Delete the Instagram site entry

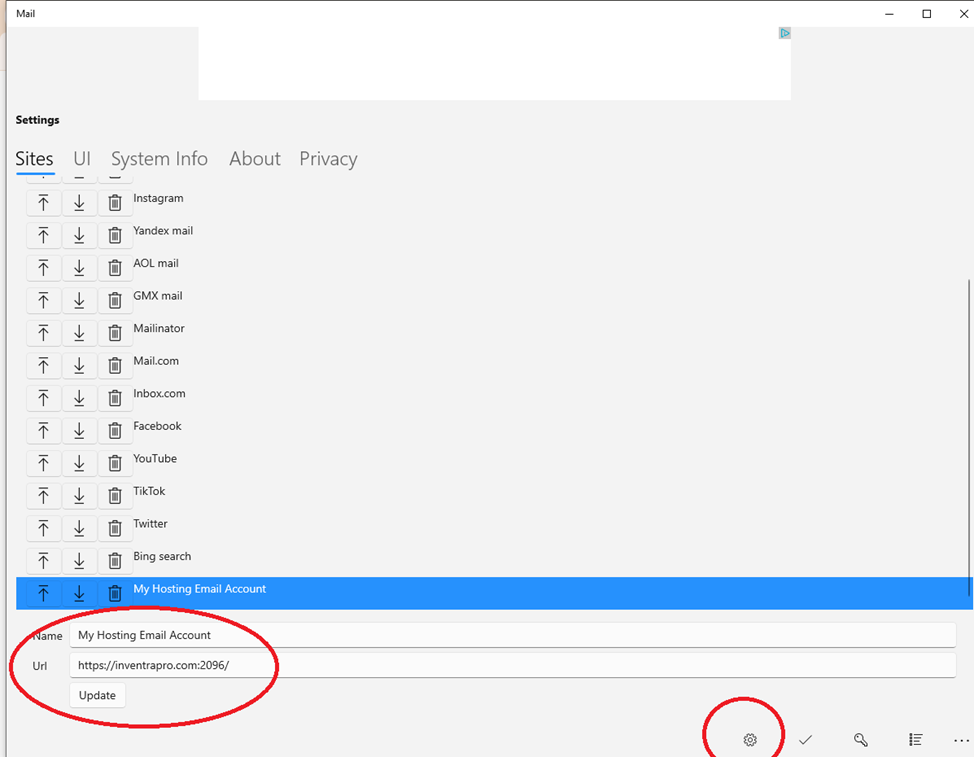115,203
